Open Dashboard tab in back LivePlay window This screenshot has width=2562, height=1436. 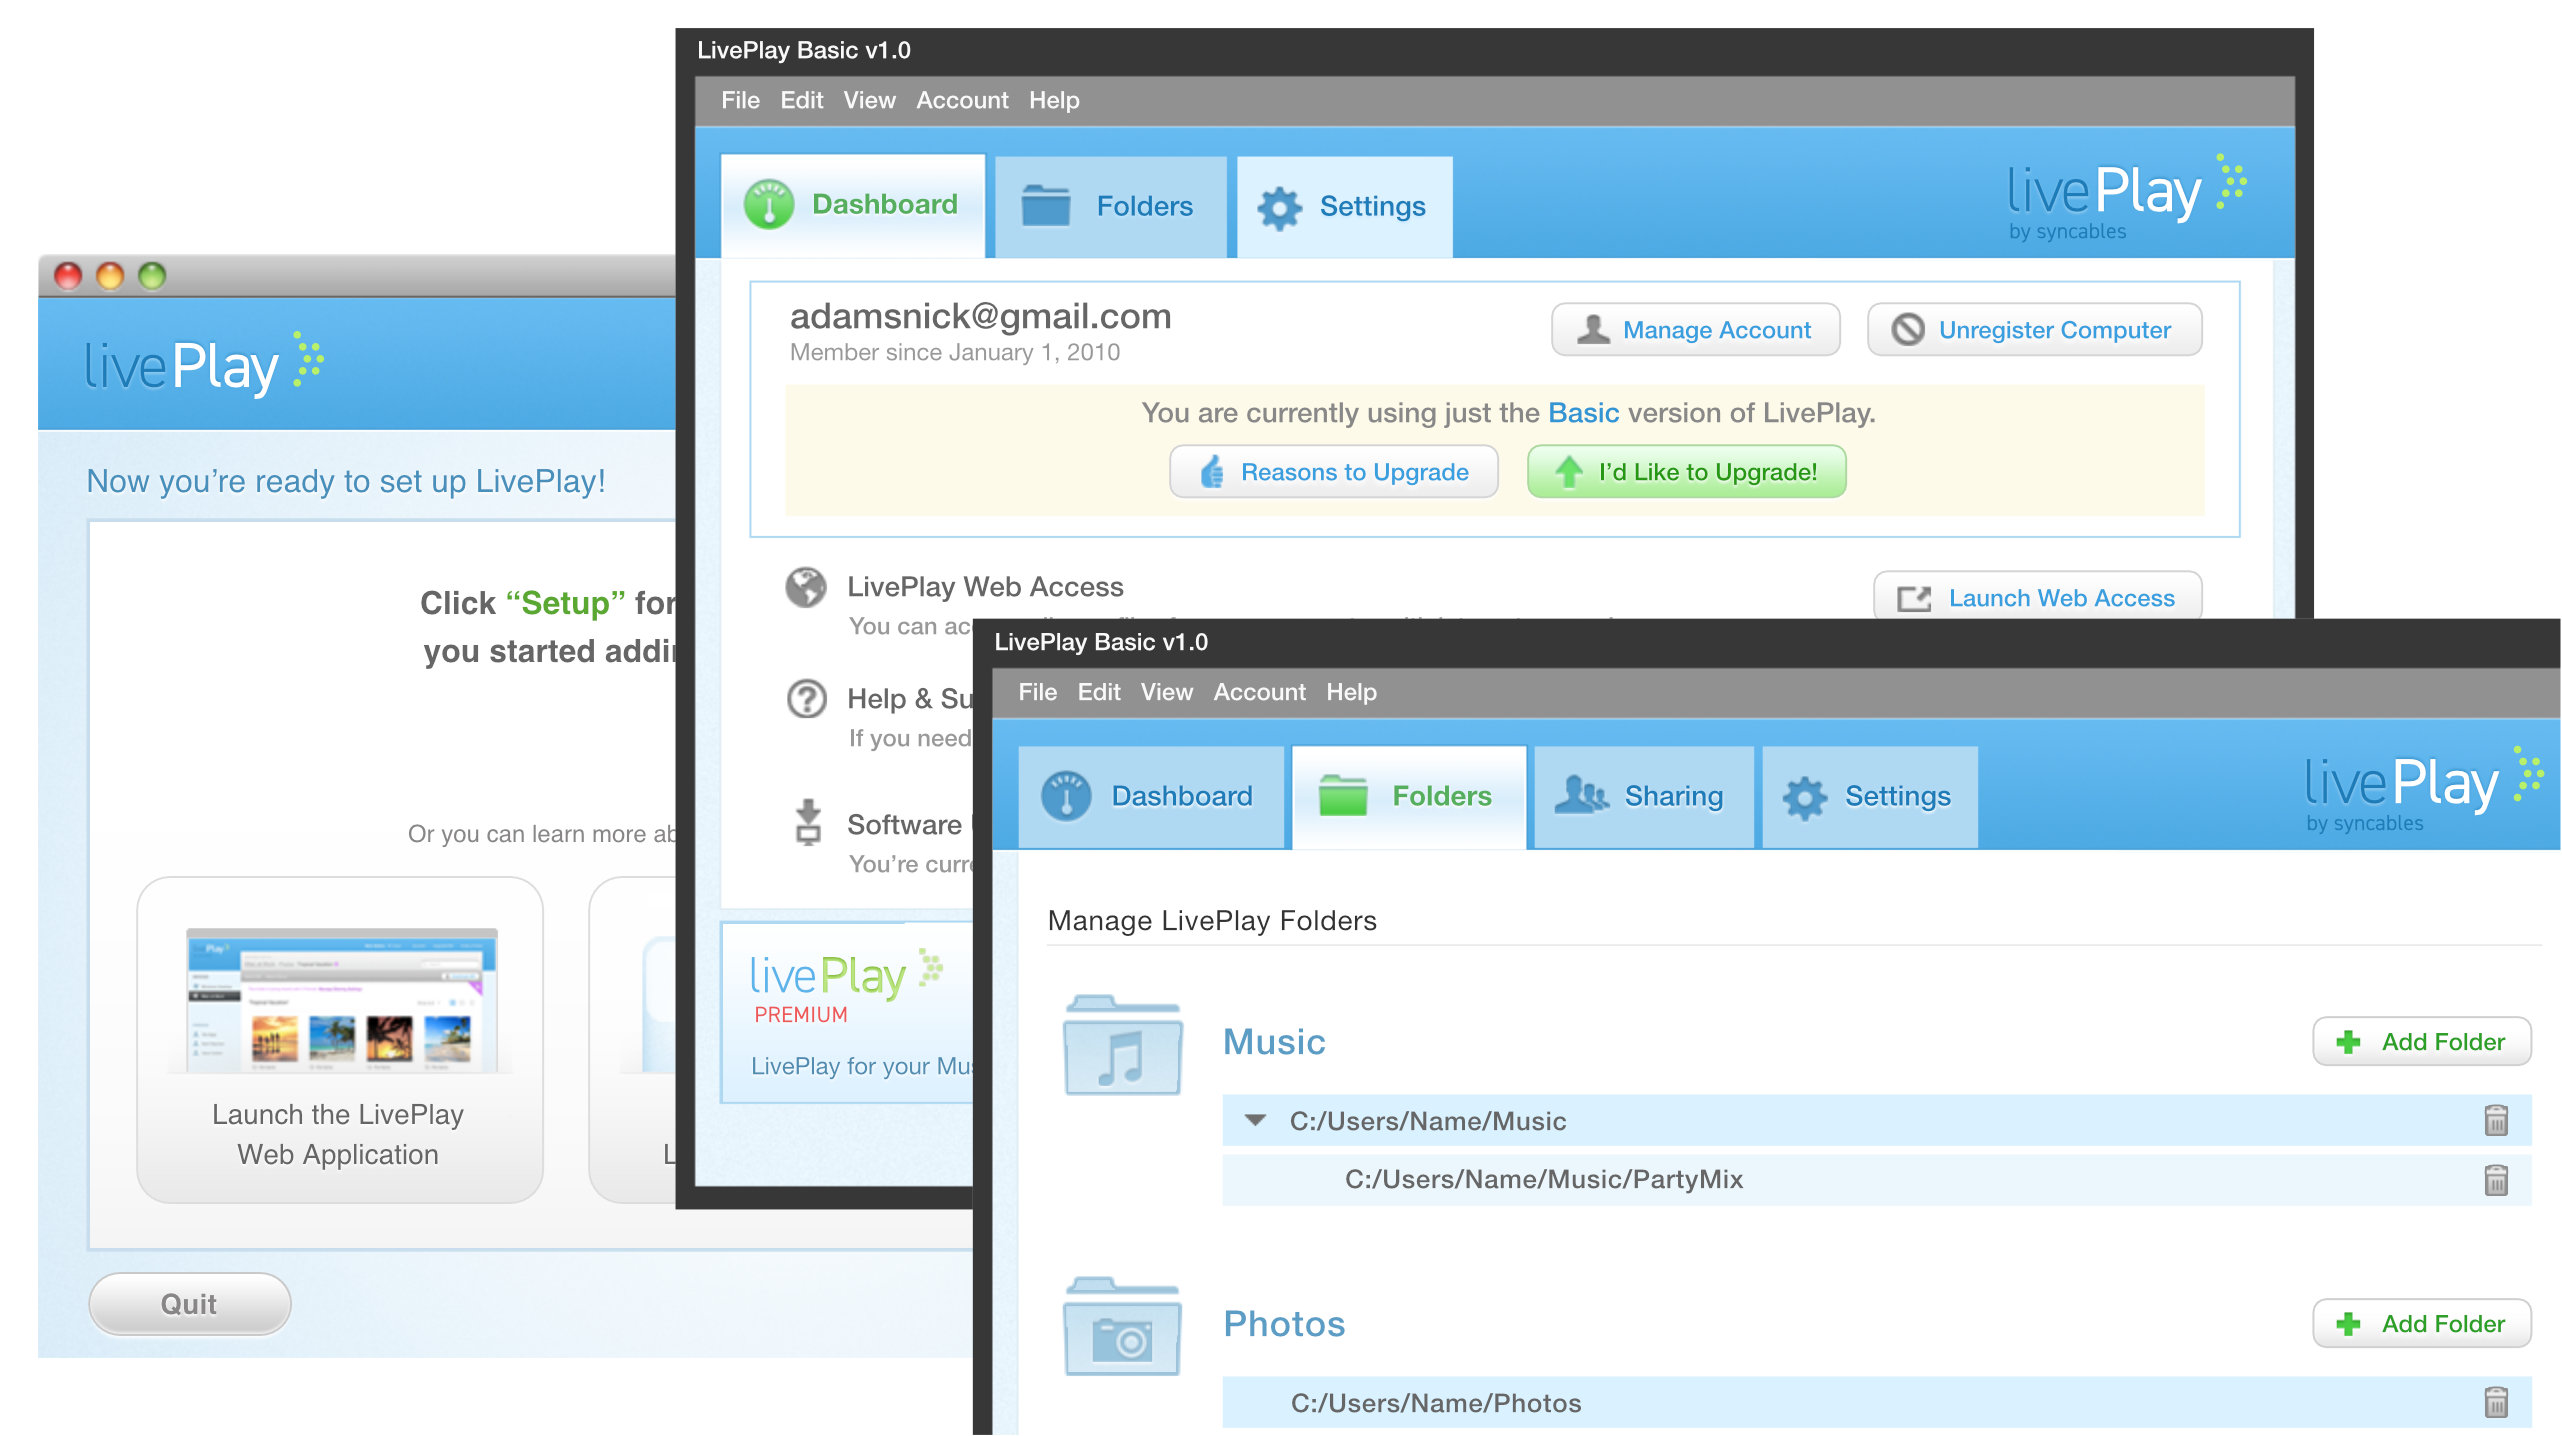tap(852, 205)
